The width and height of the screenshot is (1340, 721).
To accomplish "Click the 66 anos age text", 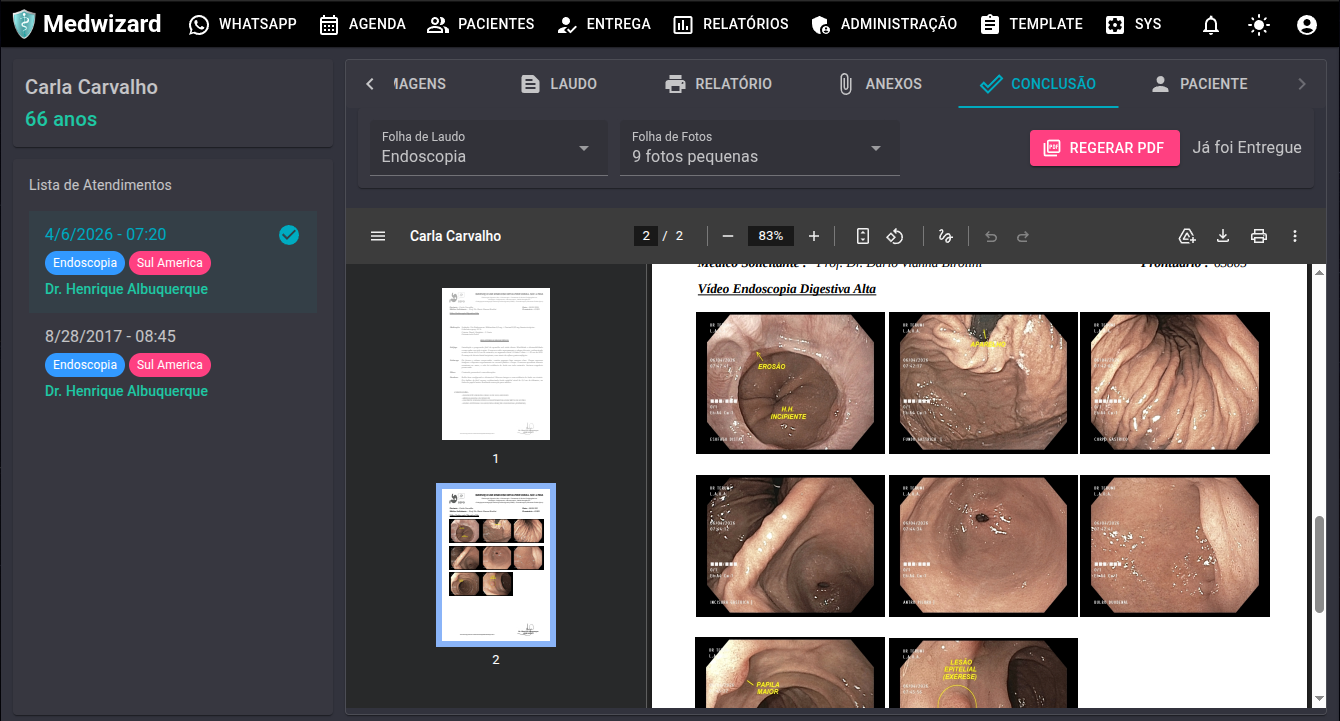I will (x=61, y=119).
